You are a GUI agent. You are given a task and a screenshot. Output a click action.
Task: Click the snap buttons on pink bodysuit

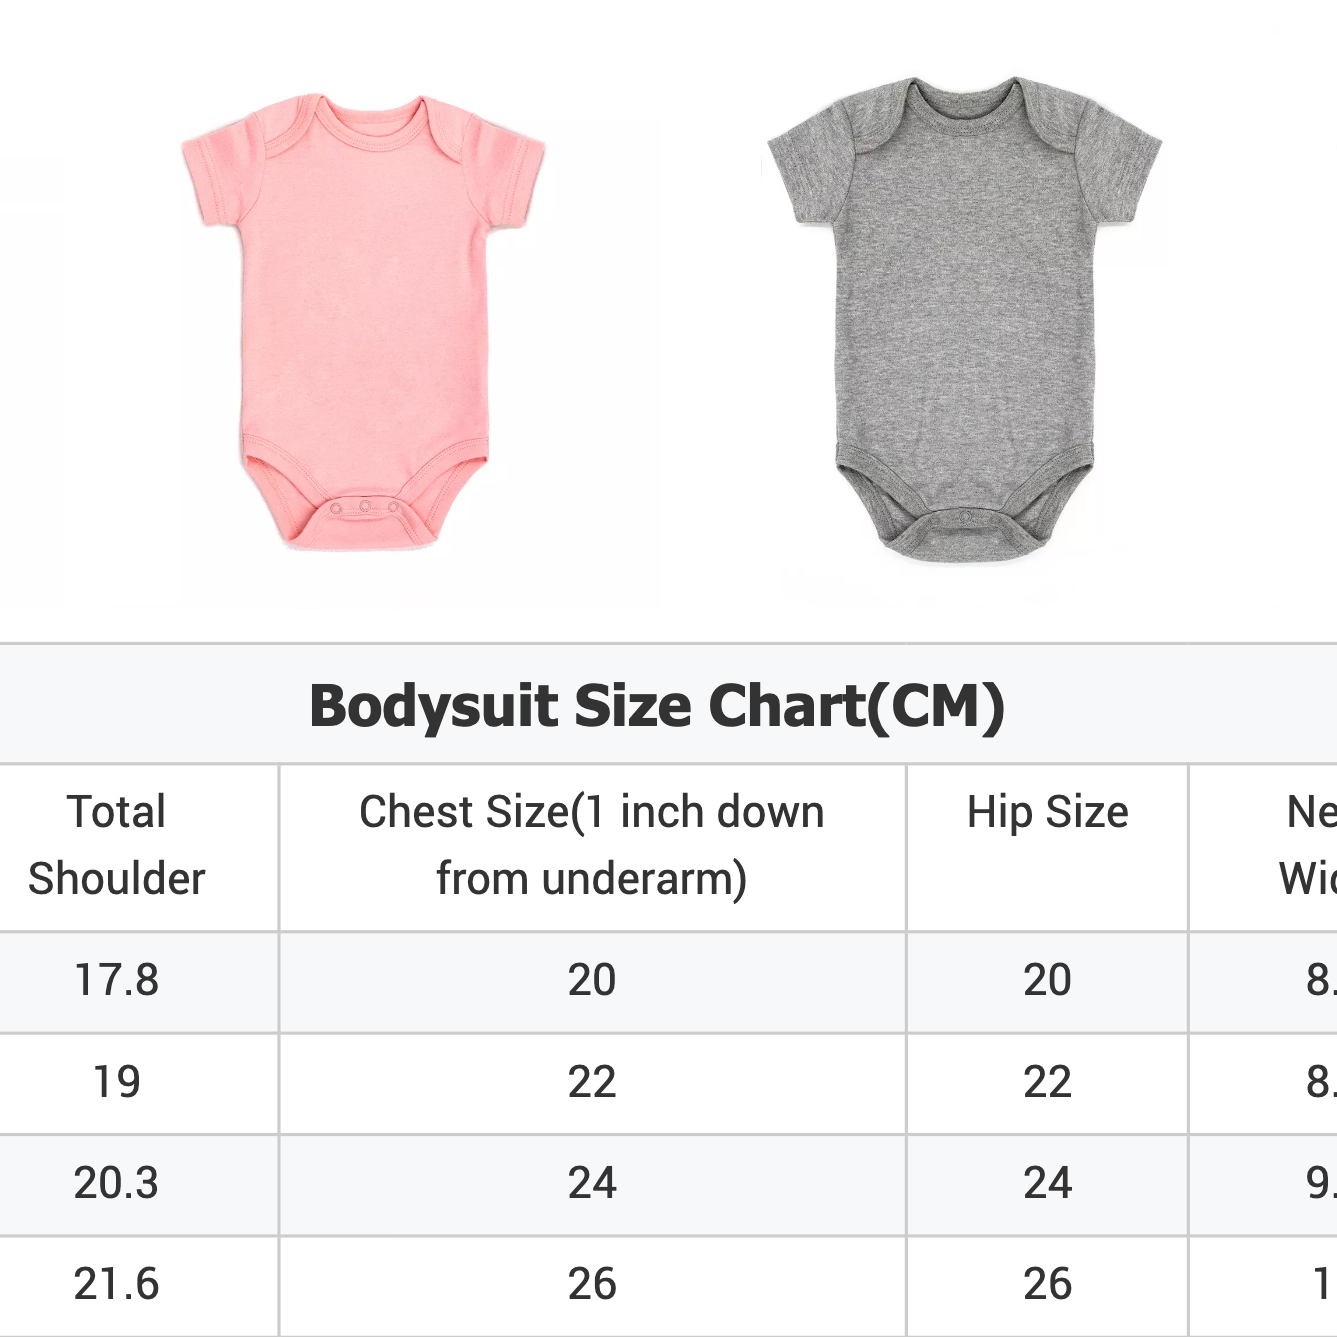[365, 507]
